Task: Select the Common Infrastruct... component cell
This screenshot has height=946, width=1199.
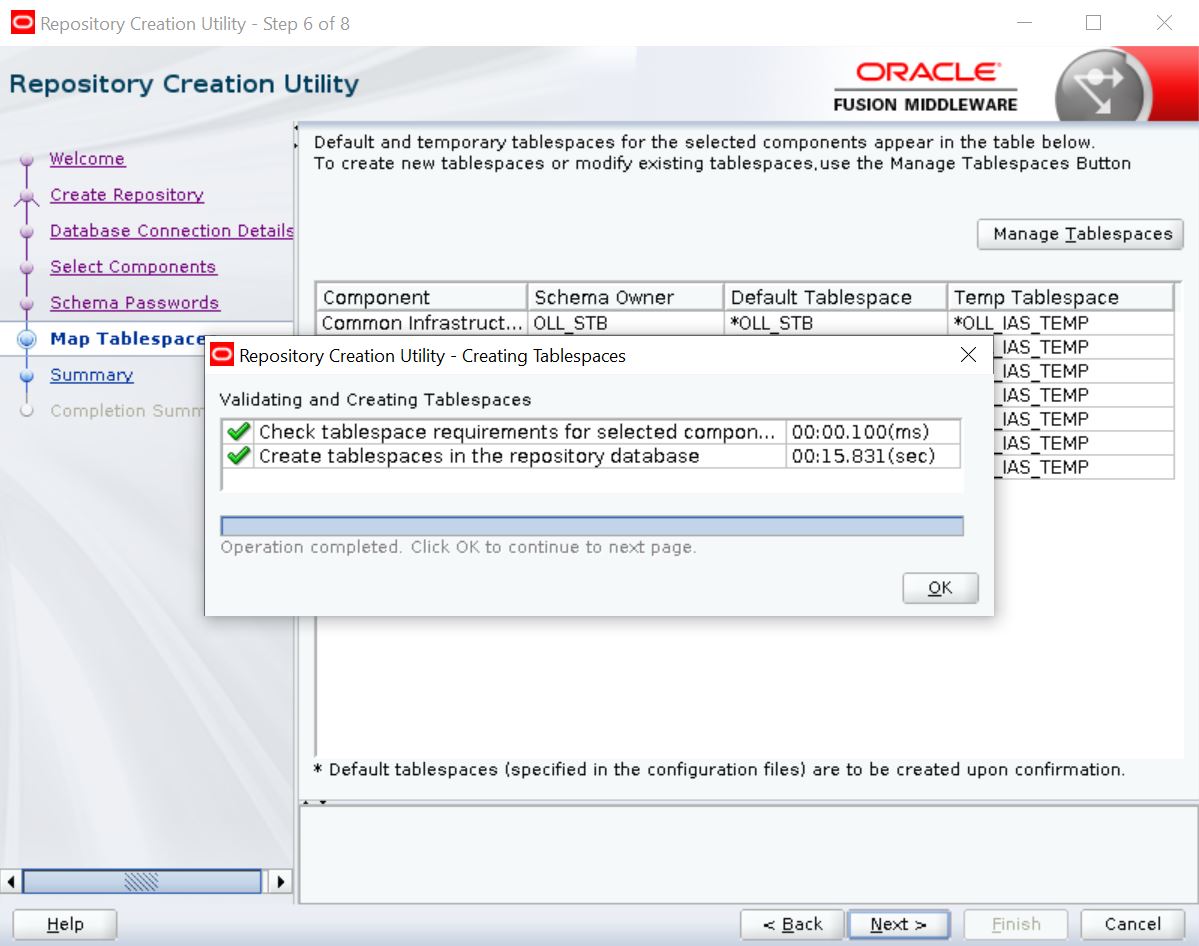Action: click(x=421, y=323)
